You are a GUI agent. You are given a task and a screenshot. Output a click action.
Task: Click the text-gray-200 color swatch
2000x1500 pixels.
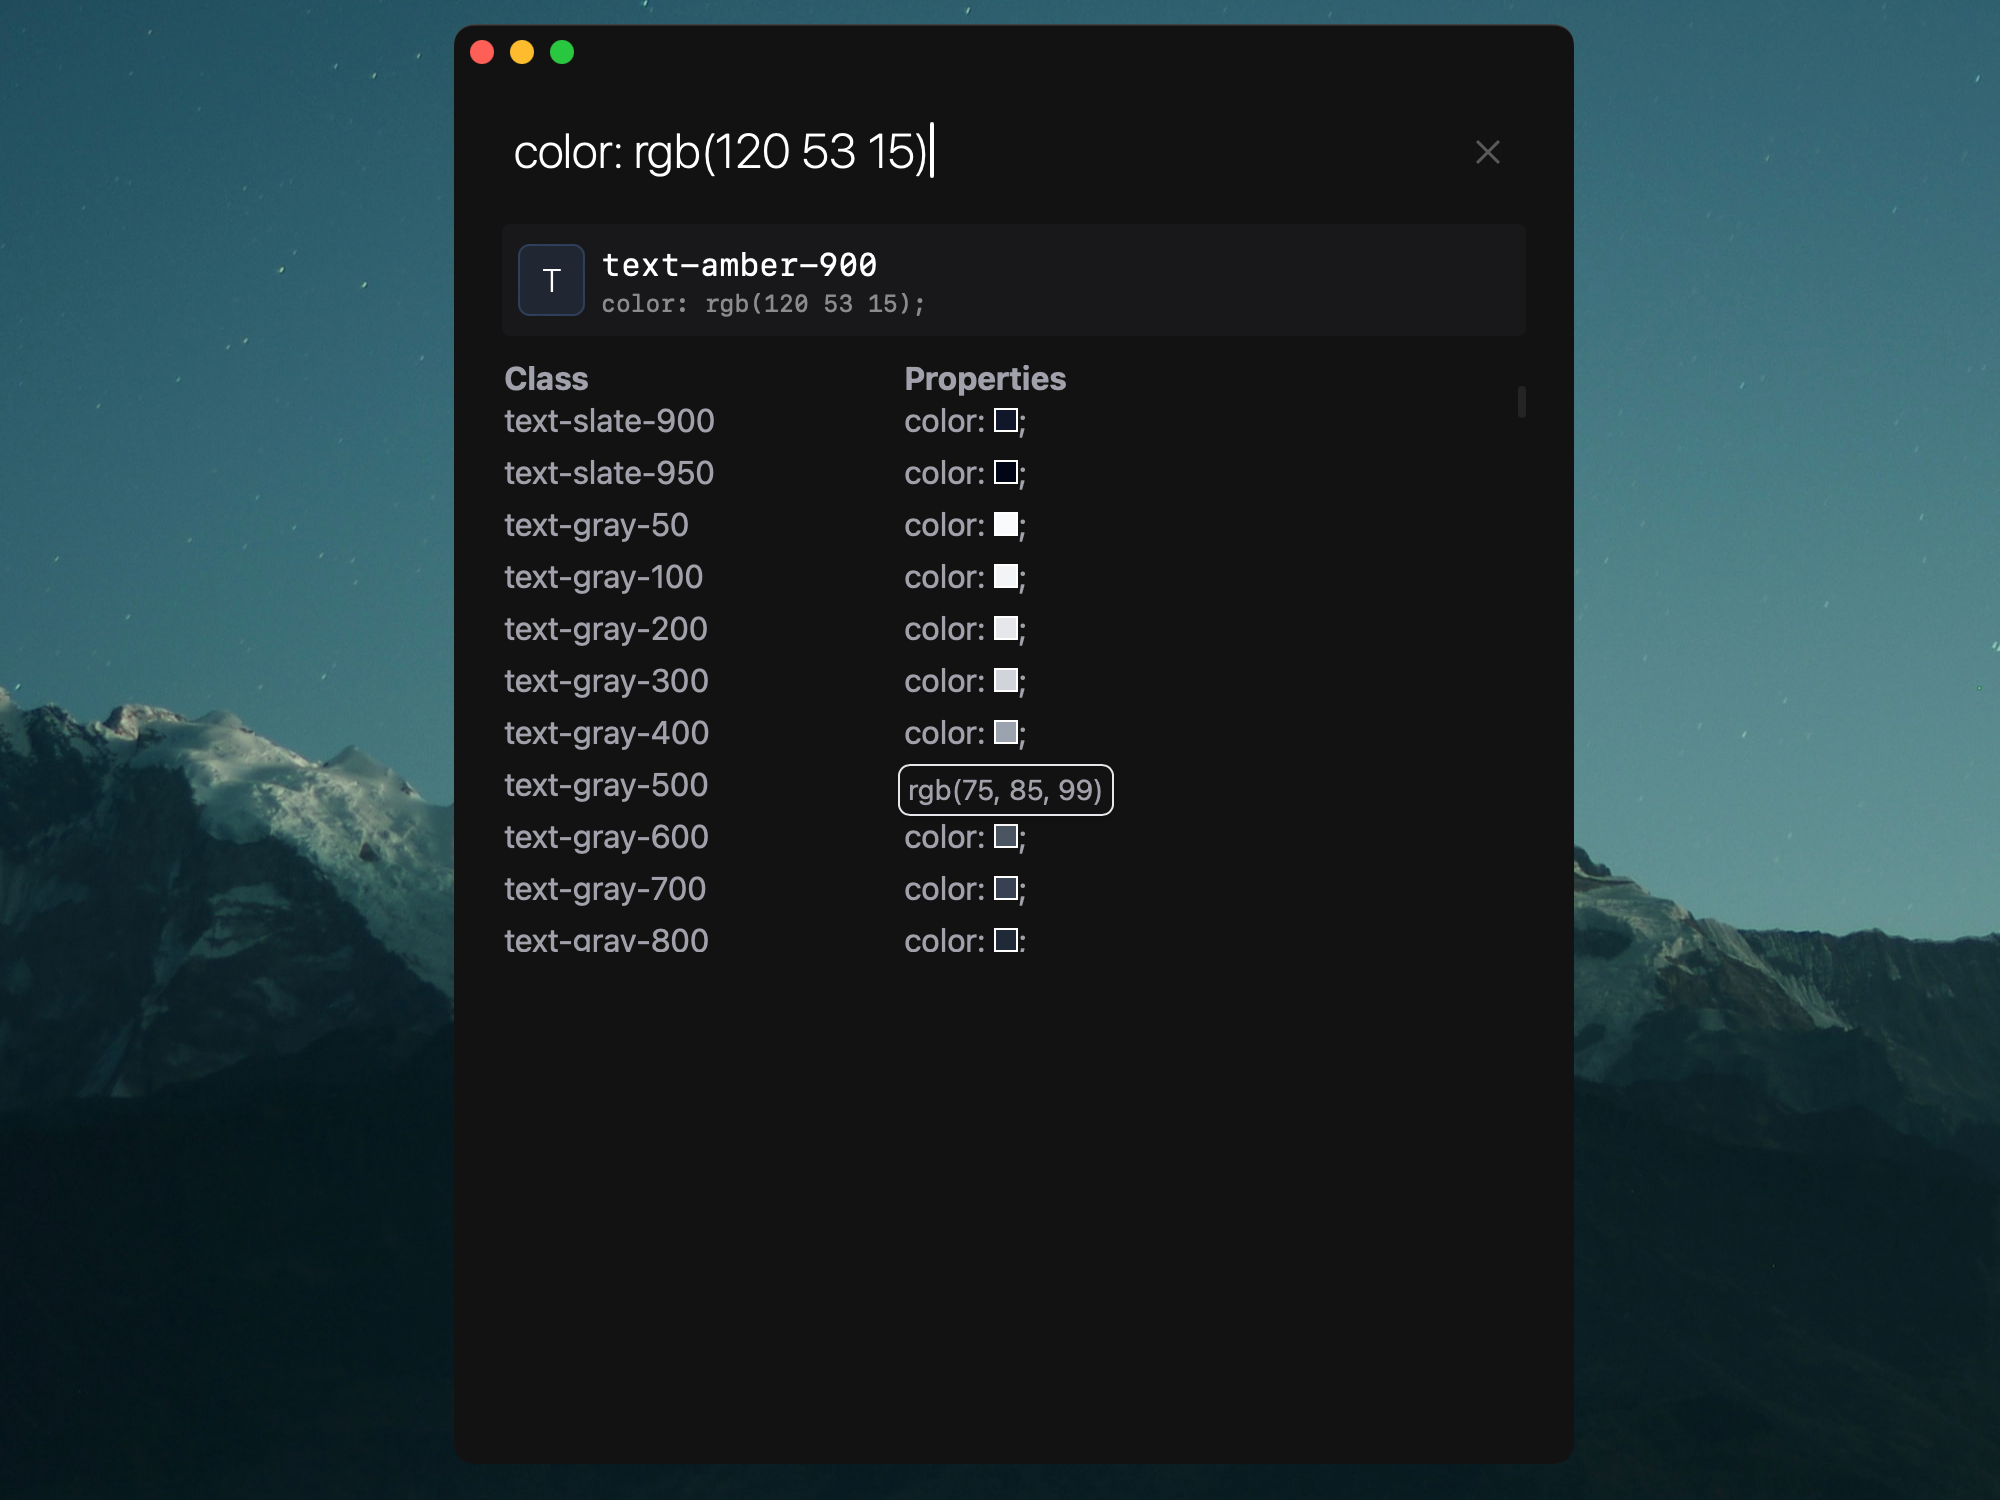click(1005, 628)
